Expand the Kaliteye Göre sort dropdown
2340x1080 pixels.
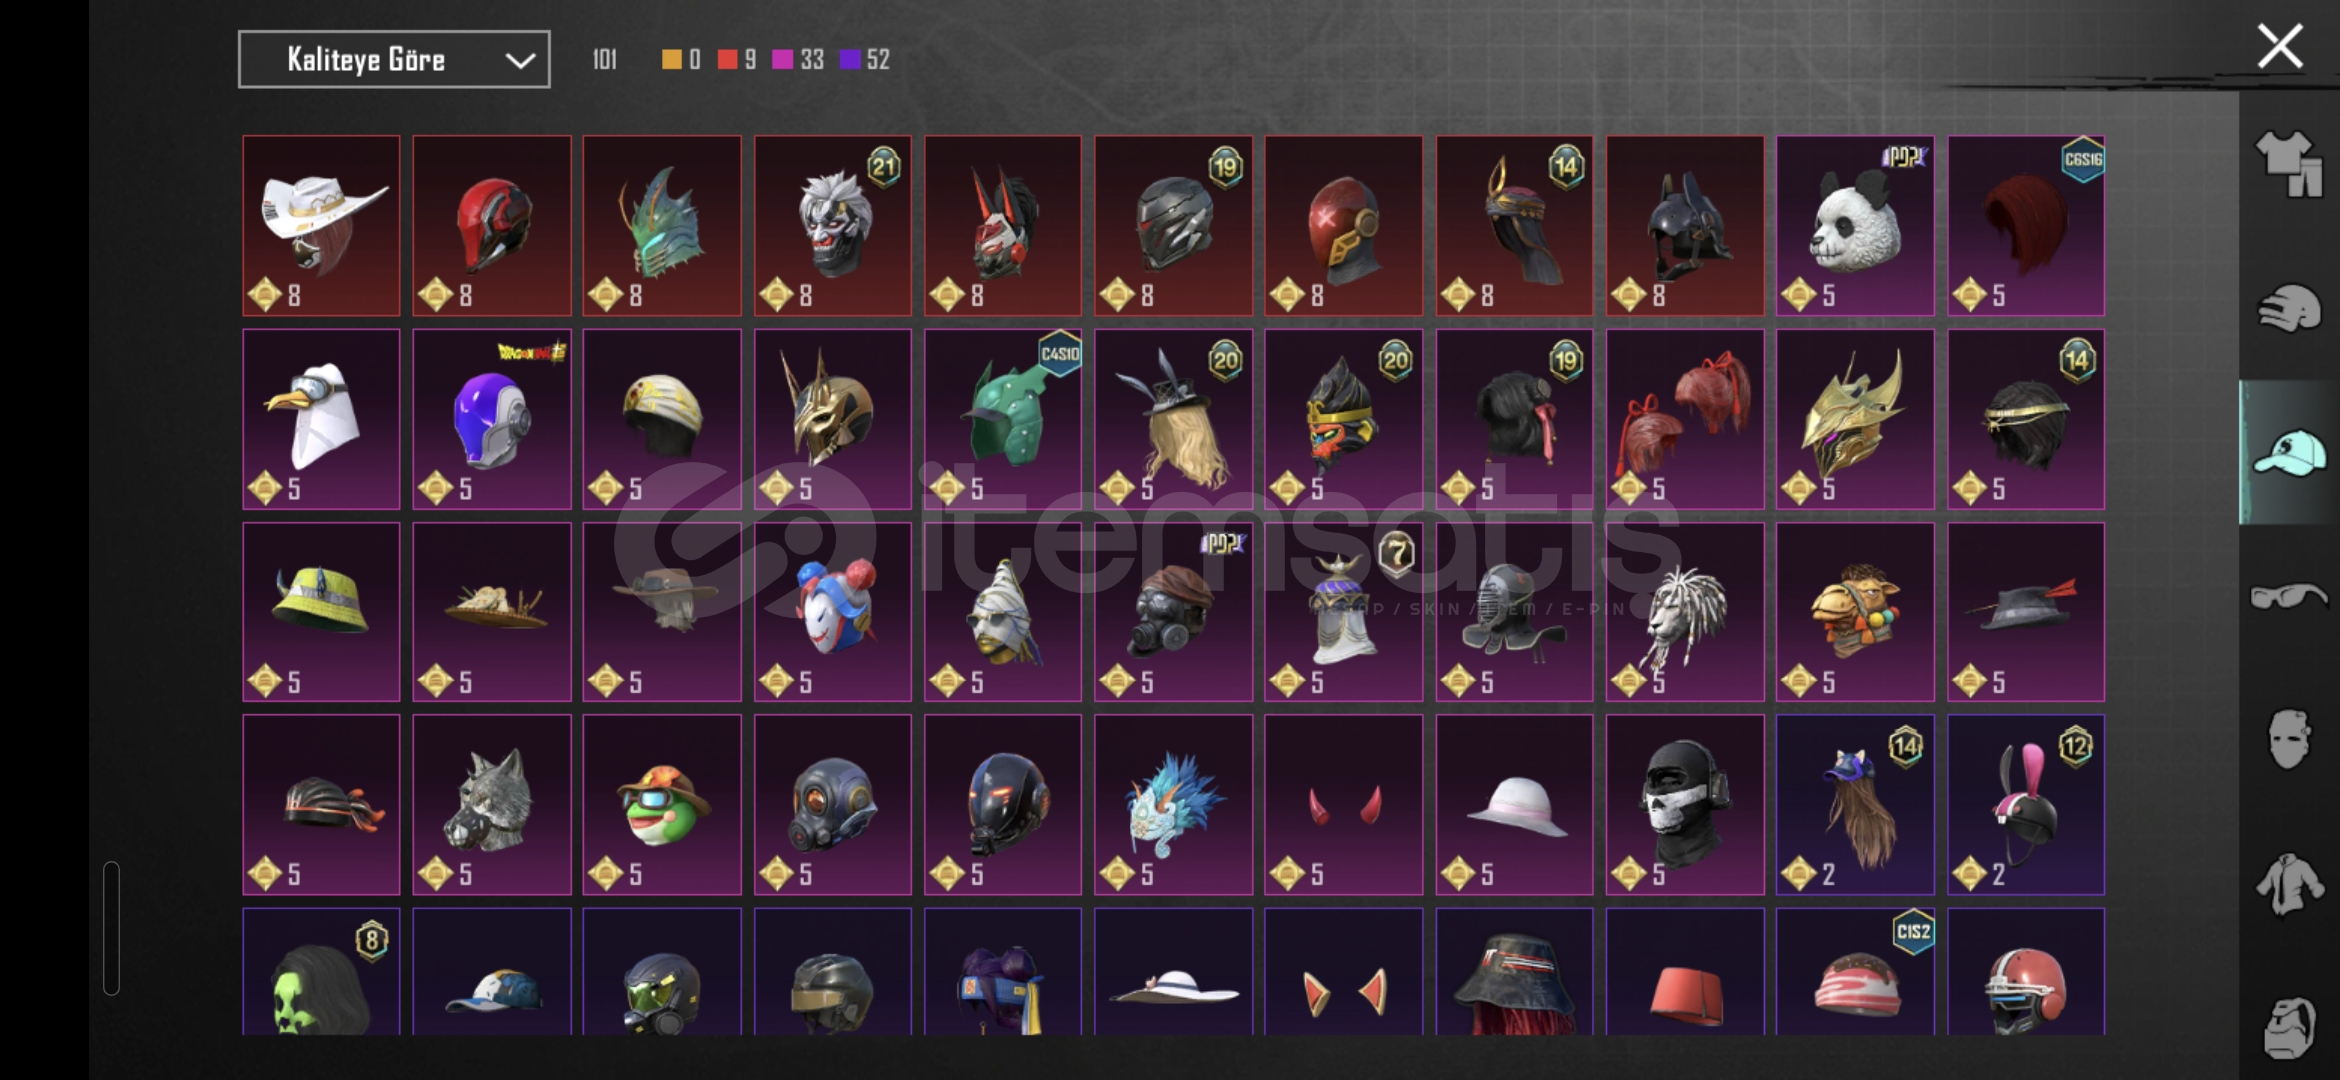pos(394,59)
